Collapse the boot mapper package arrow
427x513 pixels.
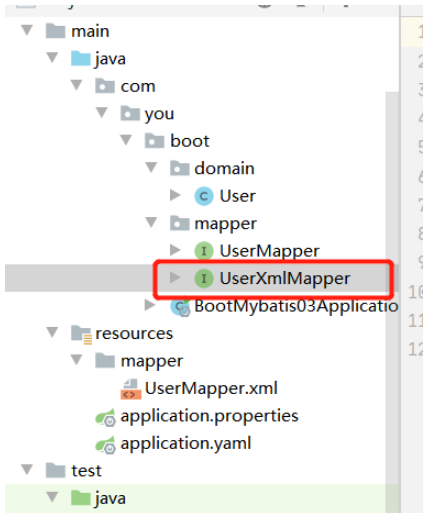pyautogui.click(x=151, y=222)
